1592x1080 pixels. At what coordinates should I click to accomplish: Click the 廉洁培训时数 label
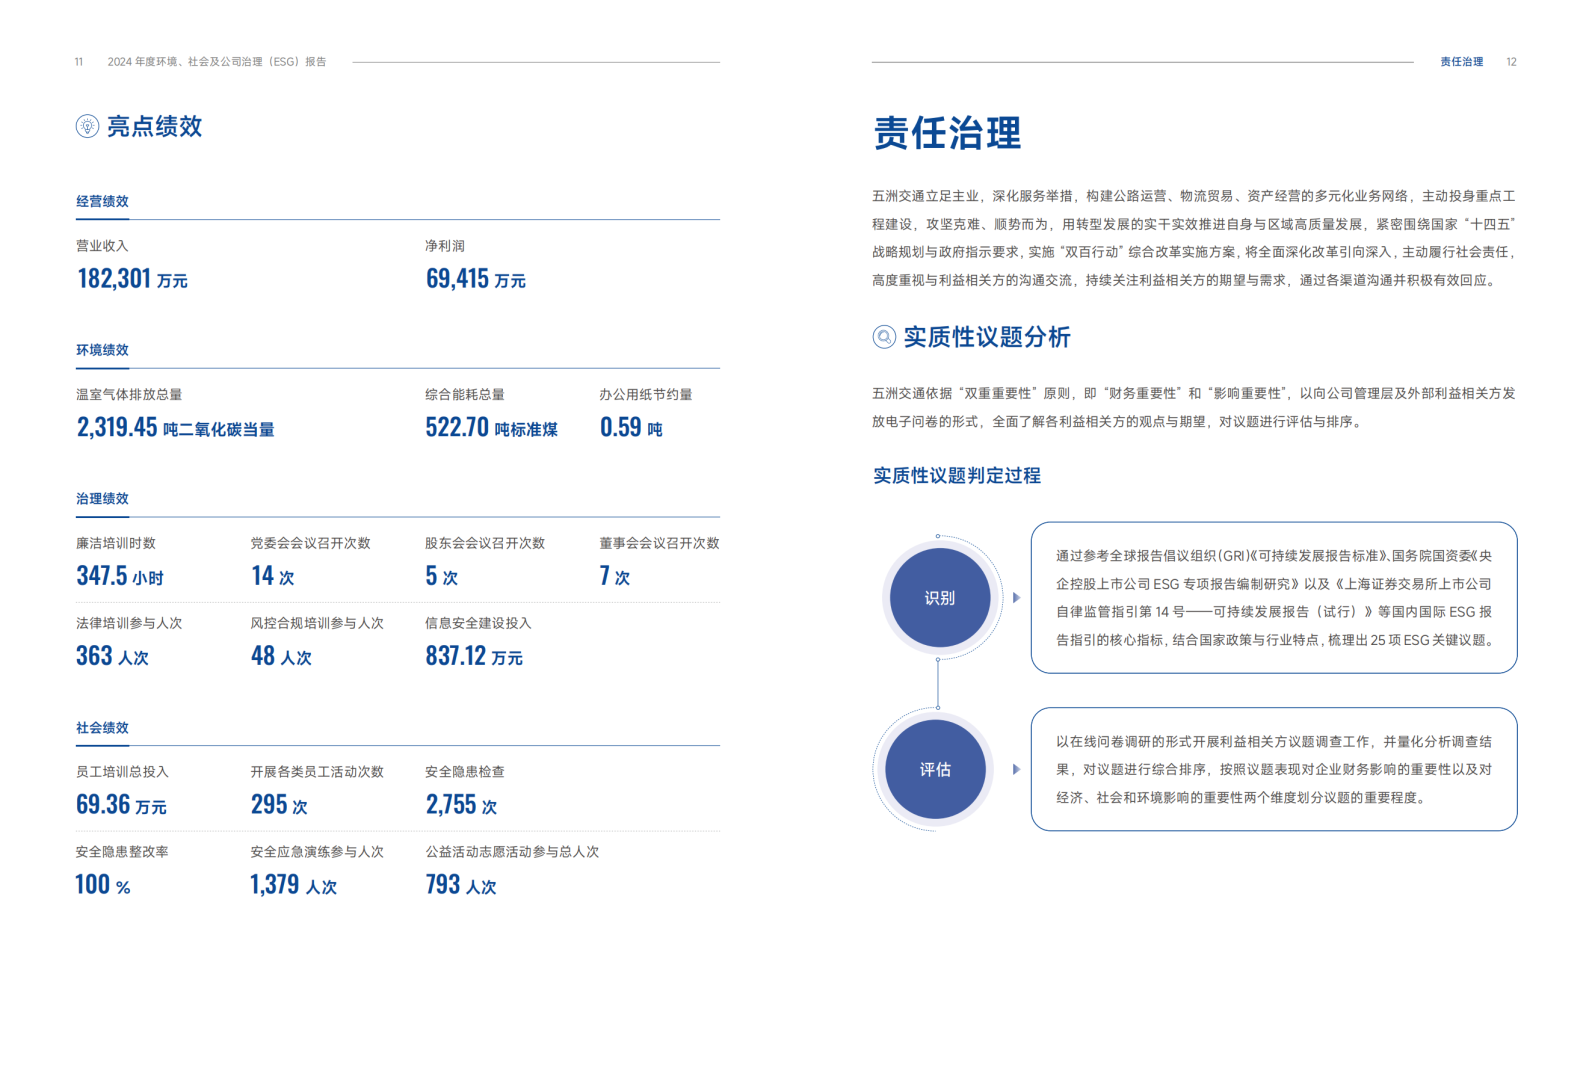(x=116, y=544)
